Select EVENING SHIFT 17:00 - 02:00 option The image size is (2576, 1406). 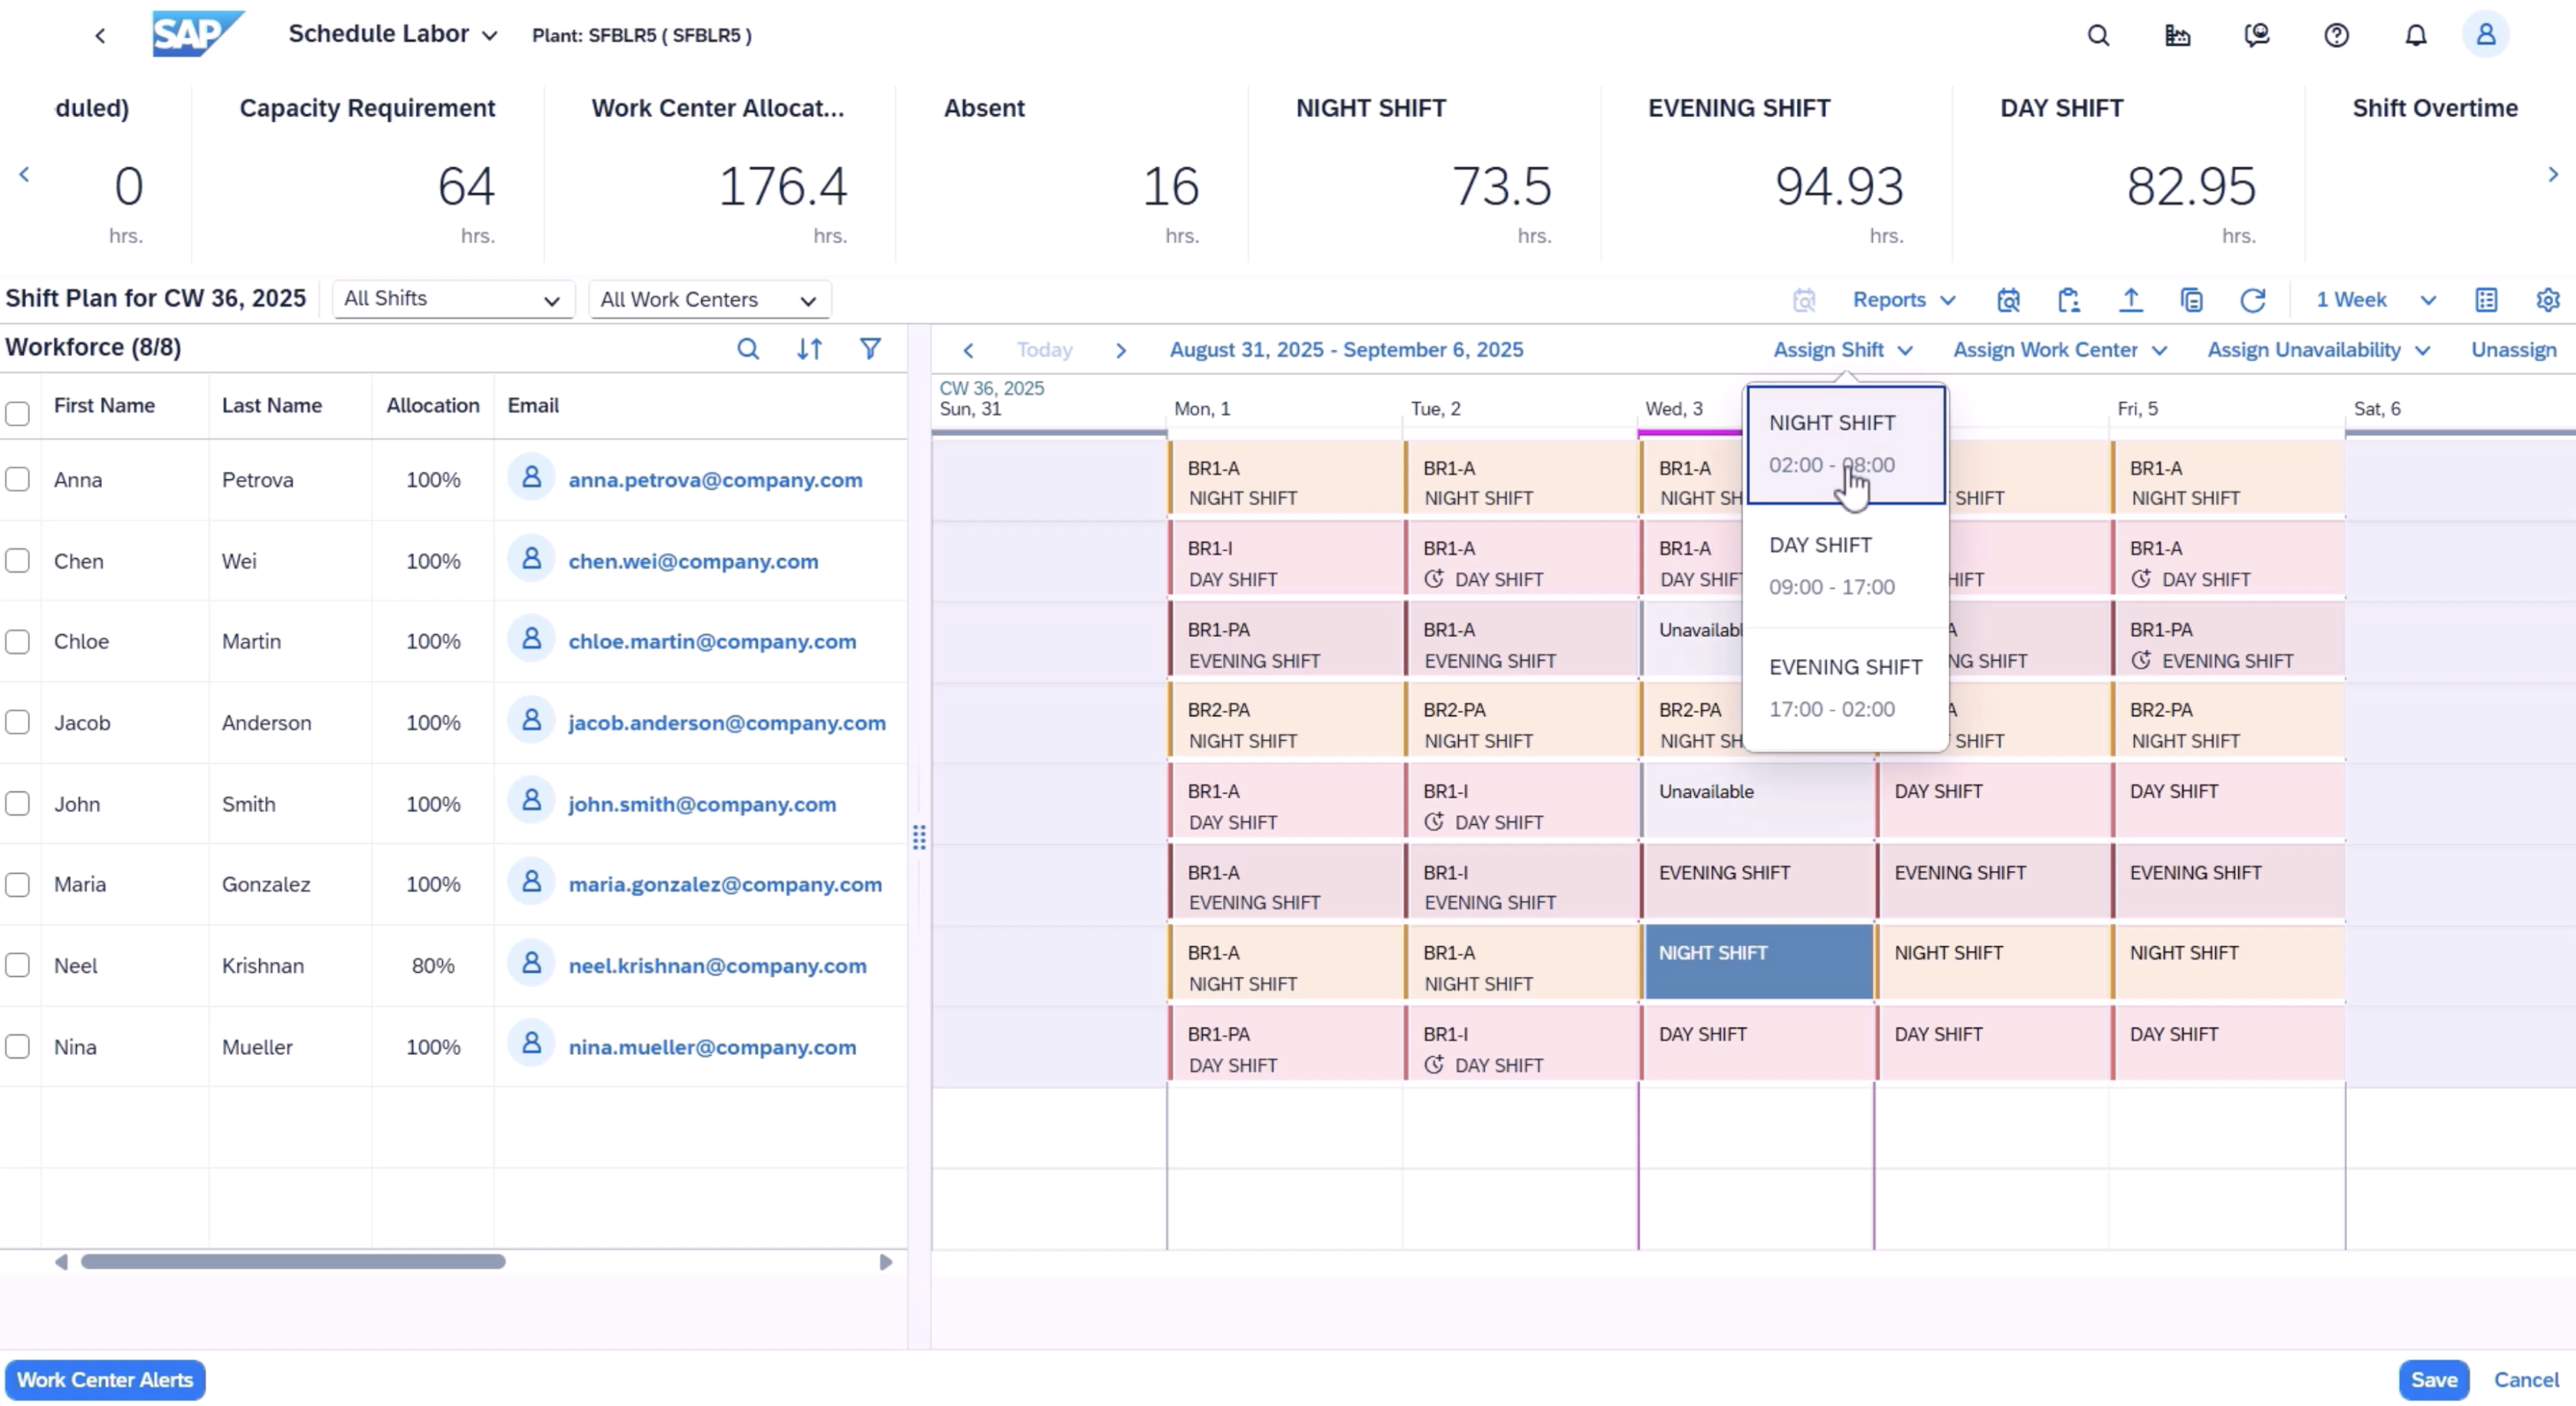[x=1844, y=688]
